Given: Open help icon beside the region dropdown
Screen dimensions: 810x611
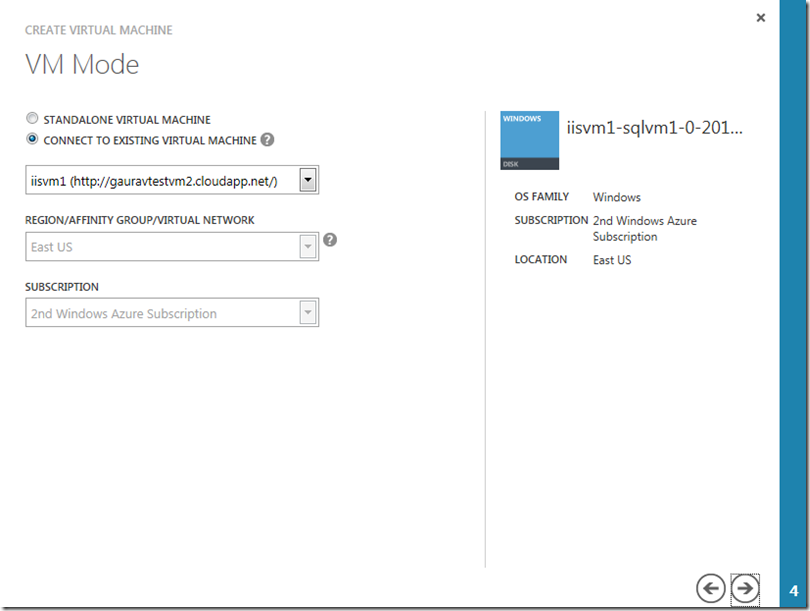Looking at the screenshot, I should (330, 240).
